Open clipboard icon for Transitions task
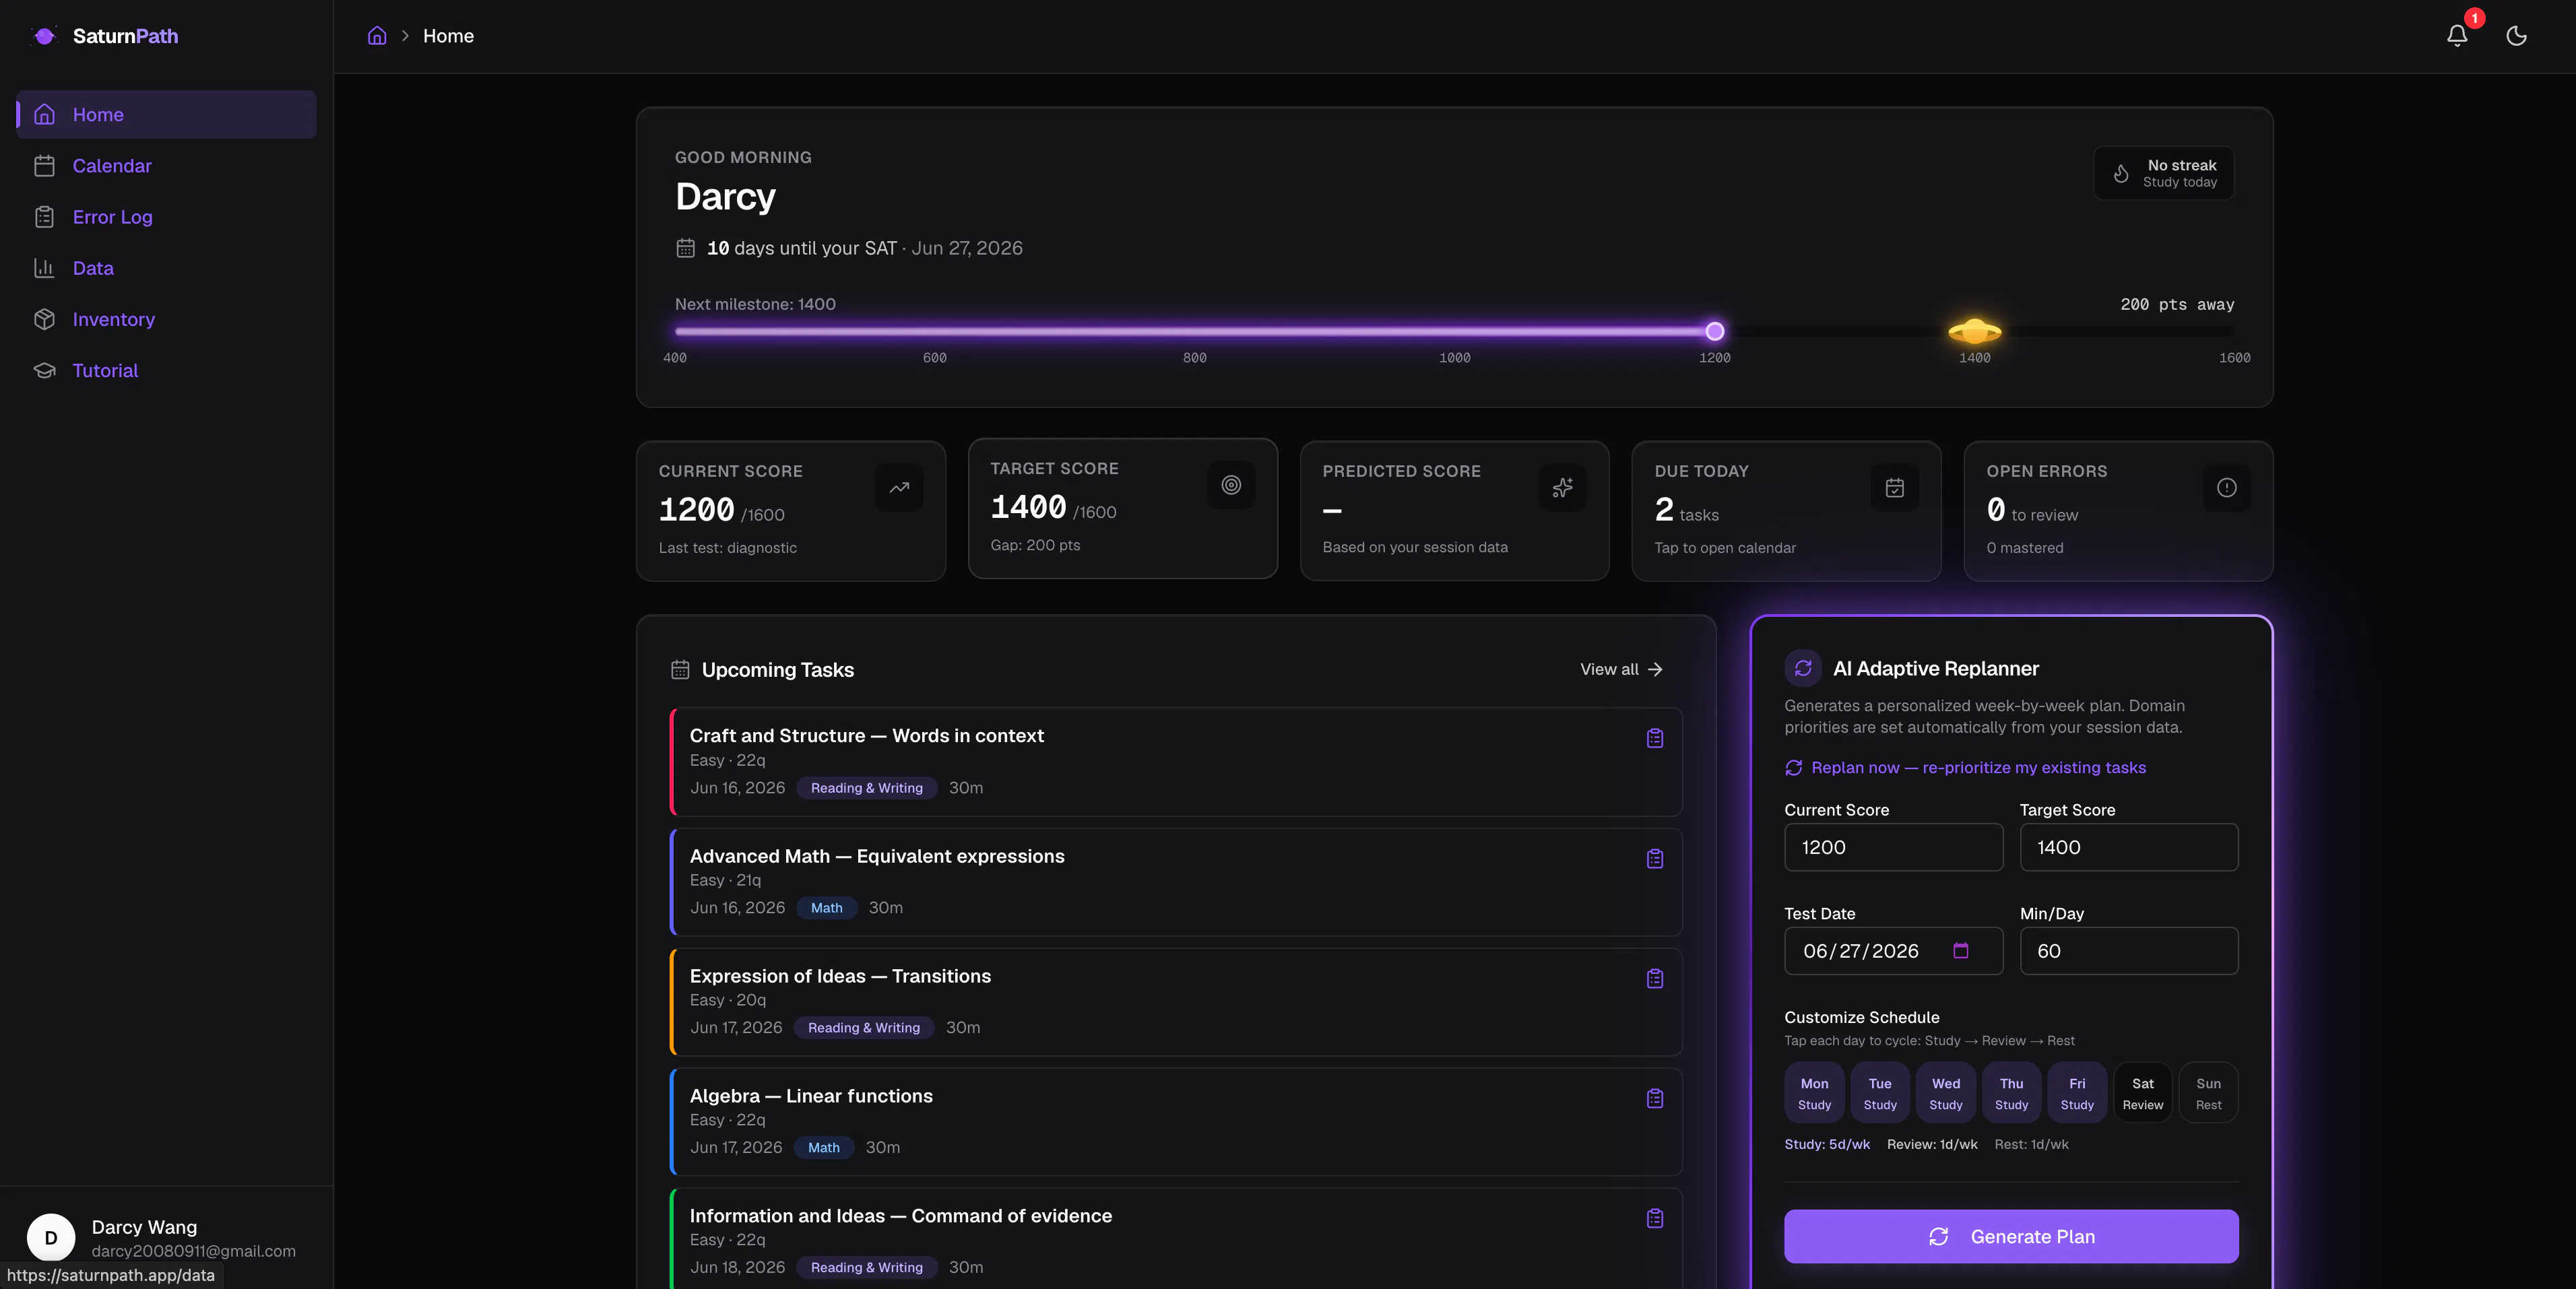 tap(1655, 979)
